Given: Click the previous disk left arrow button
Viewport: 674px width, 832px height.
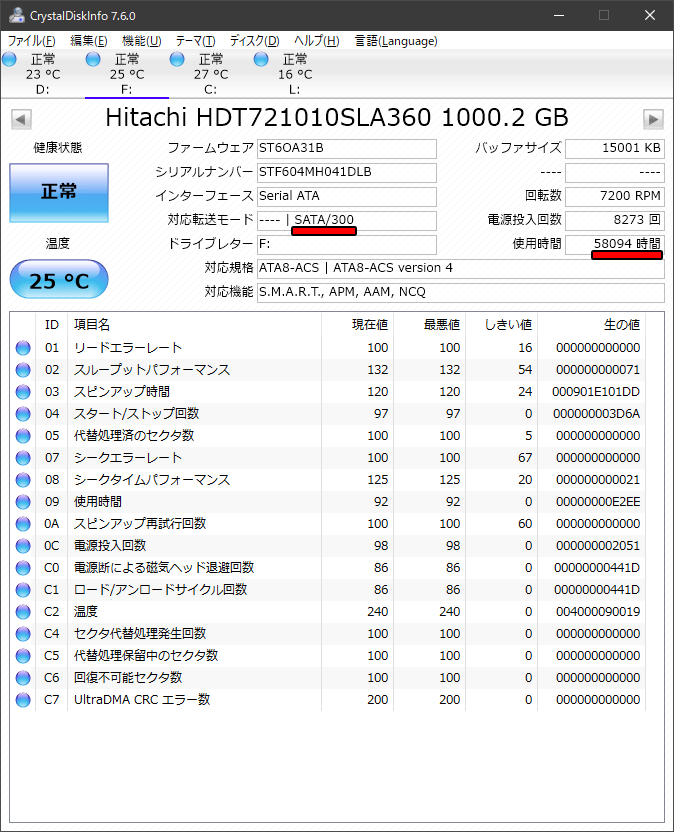Looking at the screenshot, I should (x=21, y=119).
